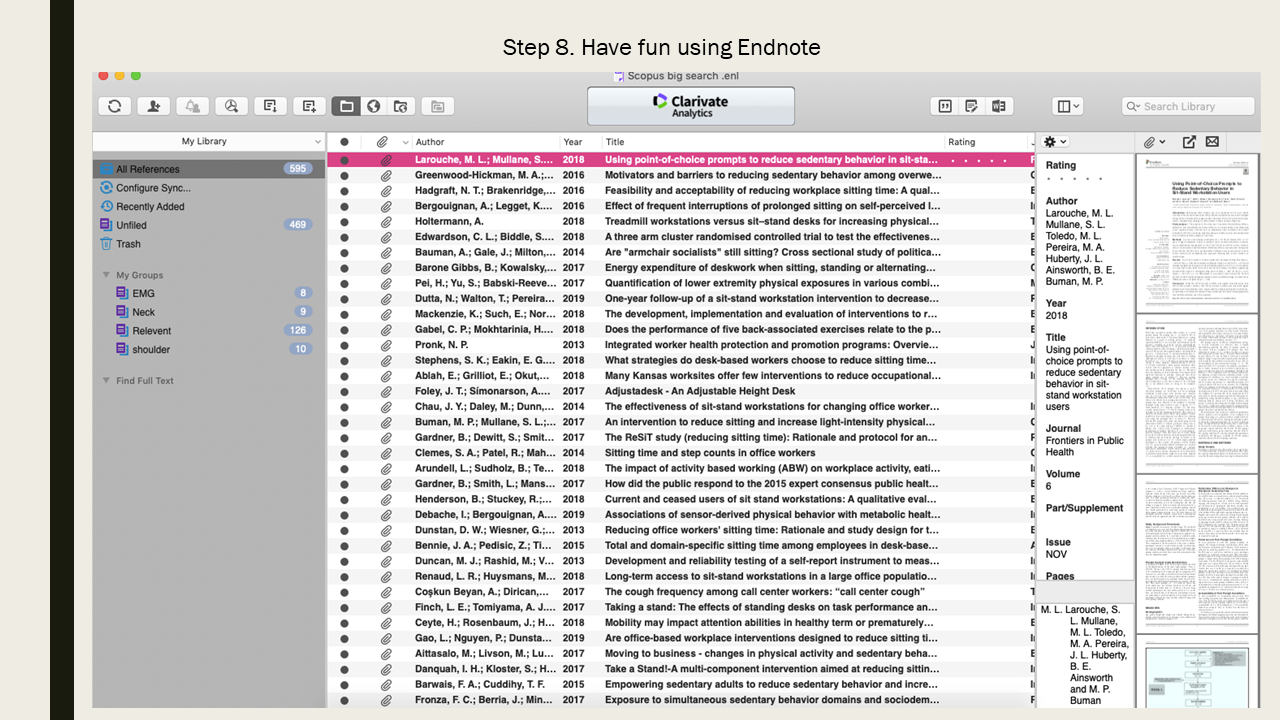Click the Import References arrow-down icon

pyautogui.click(x=270, y=106)
